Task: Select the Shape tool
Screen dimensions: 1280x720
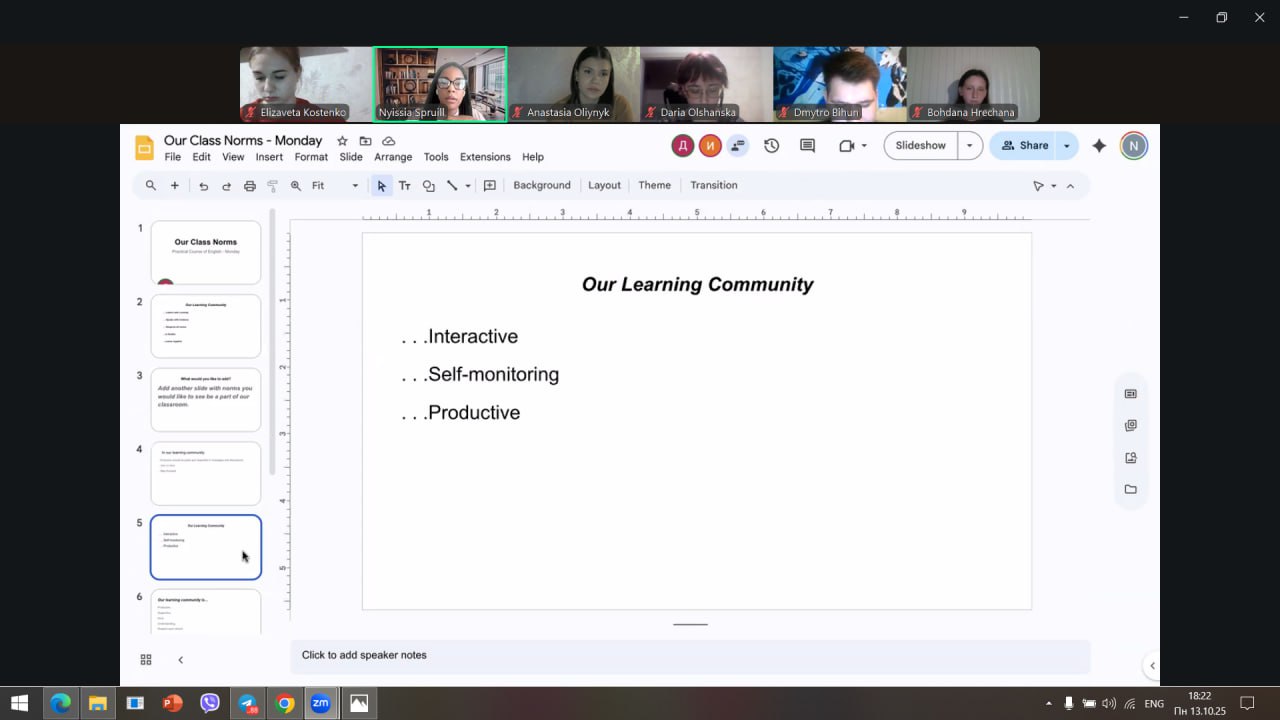Action: point(429,186)
